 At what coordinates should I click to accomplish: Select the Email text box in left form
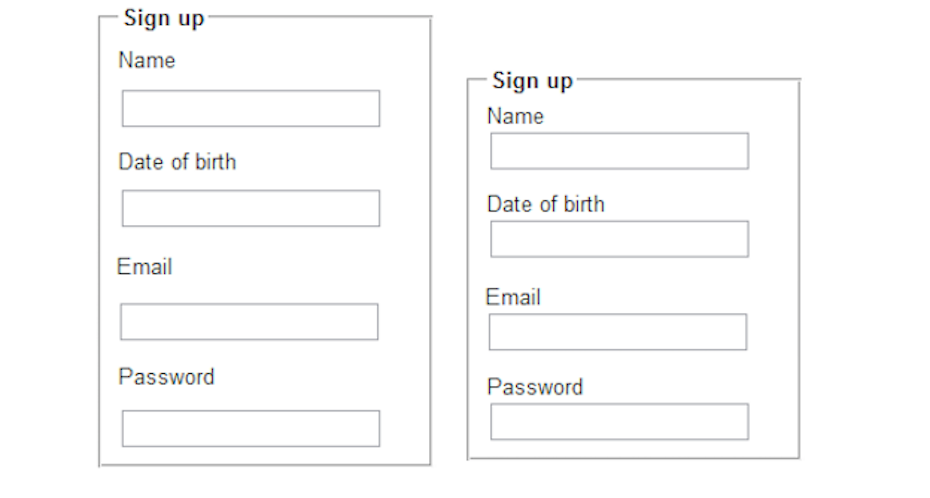249,322
